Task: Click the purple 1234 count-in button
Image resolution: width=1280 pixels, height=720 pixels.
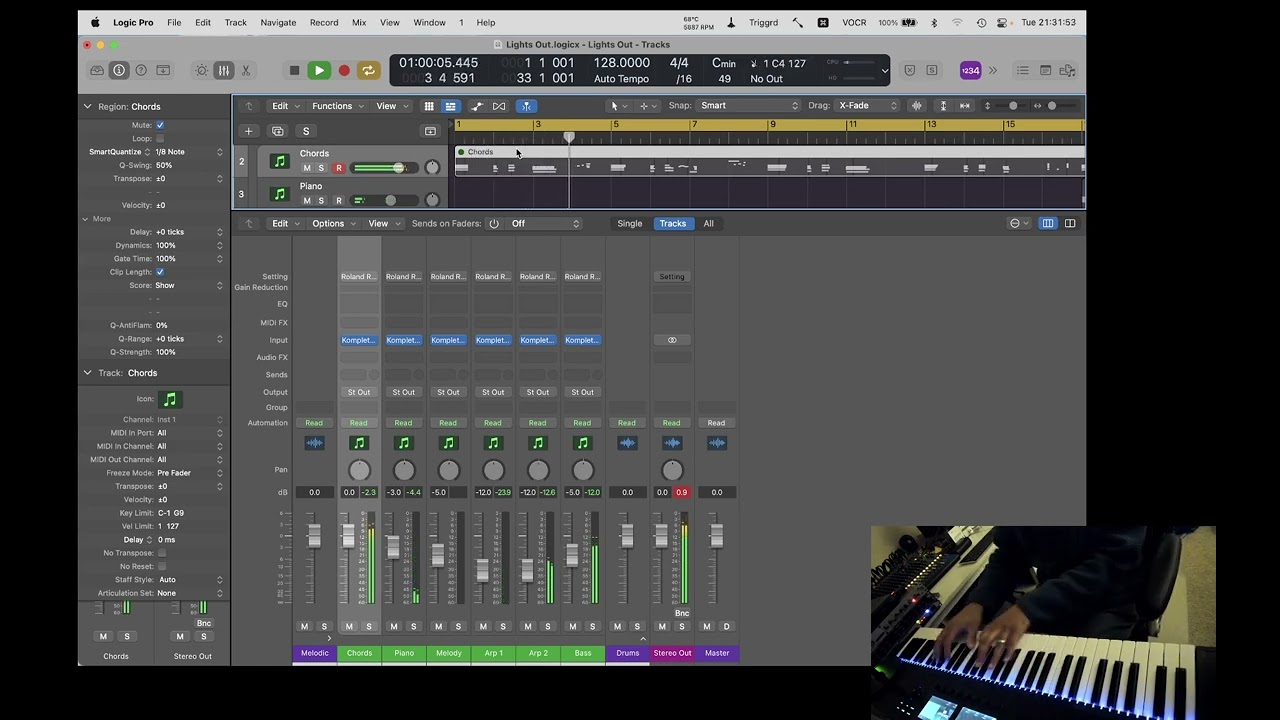Action: coord(970,70)
